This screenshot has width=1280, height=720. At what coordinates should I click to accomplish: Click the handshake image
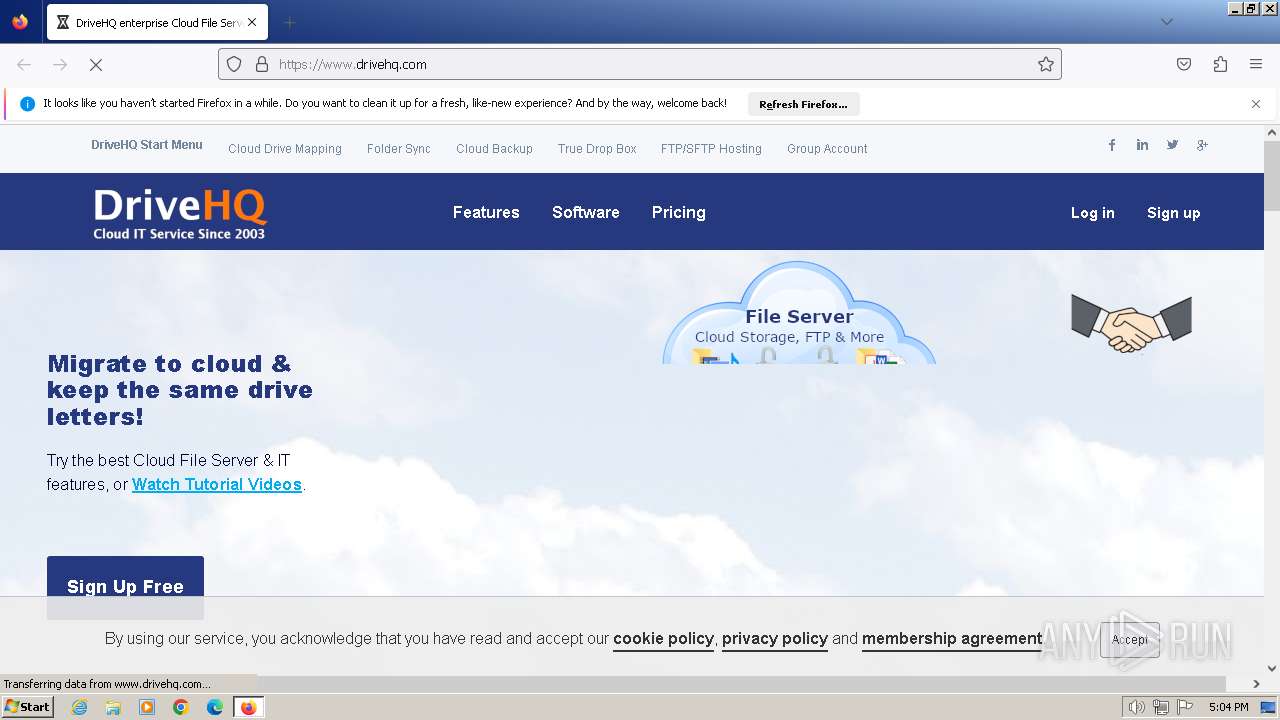tap(1131, 324)
